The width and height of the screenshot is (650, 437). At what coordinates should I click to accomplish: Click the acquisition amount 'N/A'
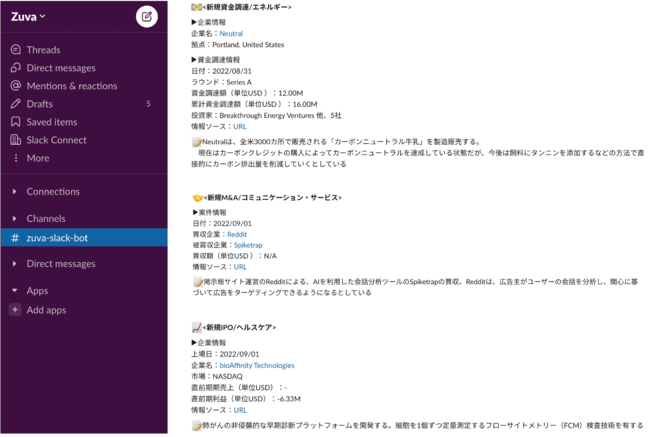(270, 256)
